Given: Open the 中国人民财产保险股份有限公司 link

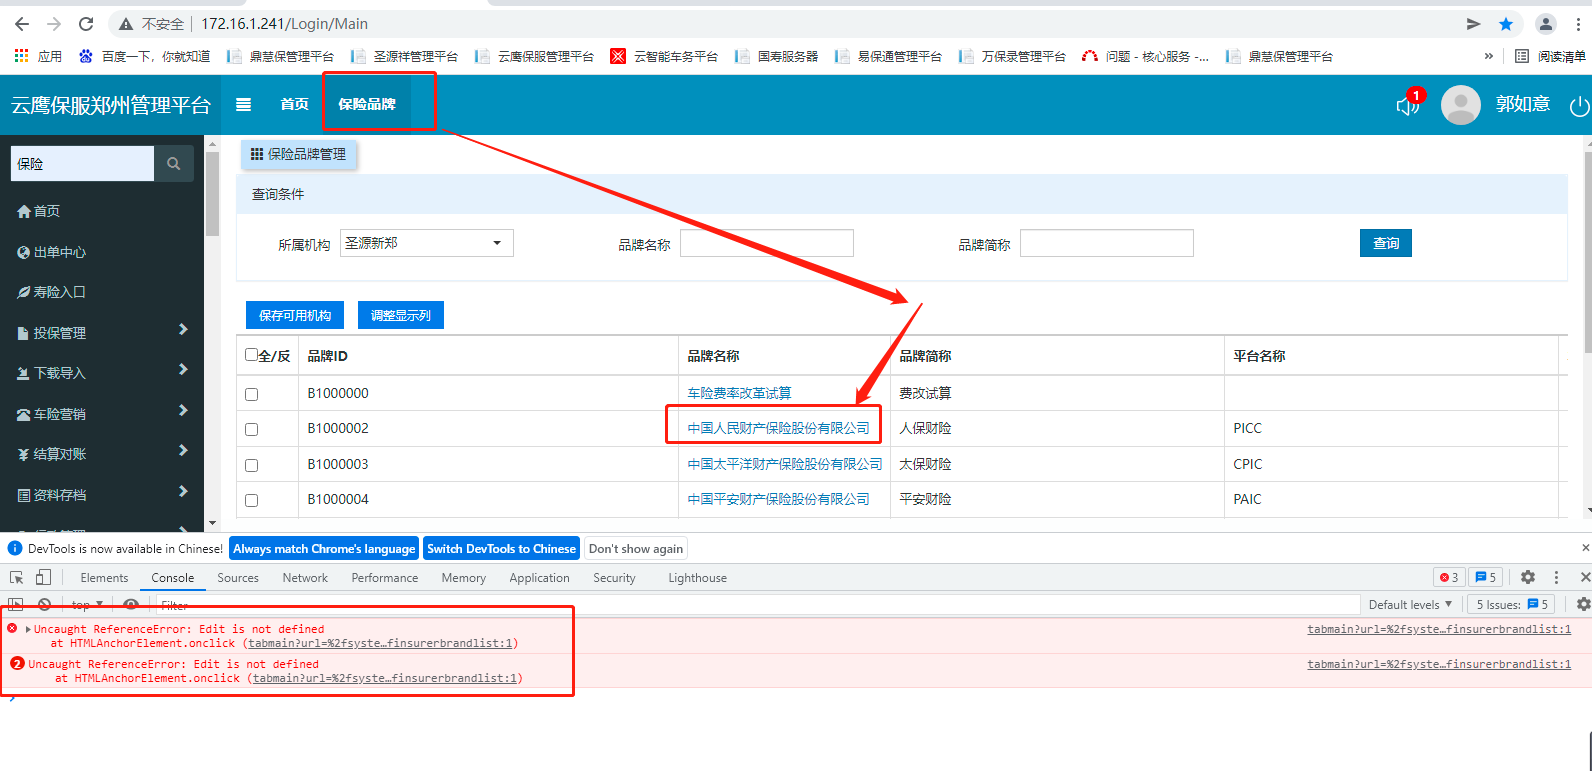Looking at the screenshot, I should tap(778, 428).
